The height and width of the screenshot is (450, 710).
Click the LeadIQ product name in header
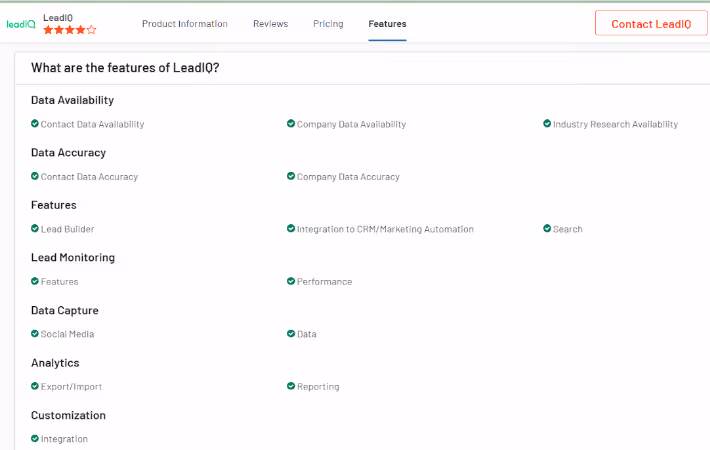tap(58, 18)
